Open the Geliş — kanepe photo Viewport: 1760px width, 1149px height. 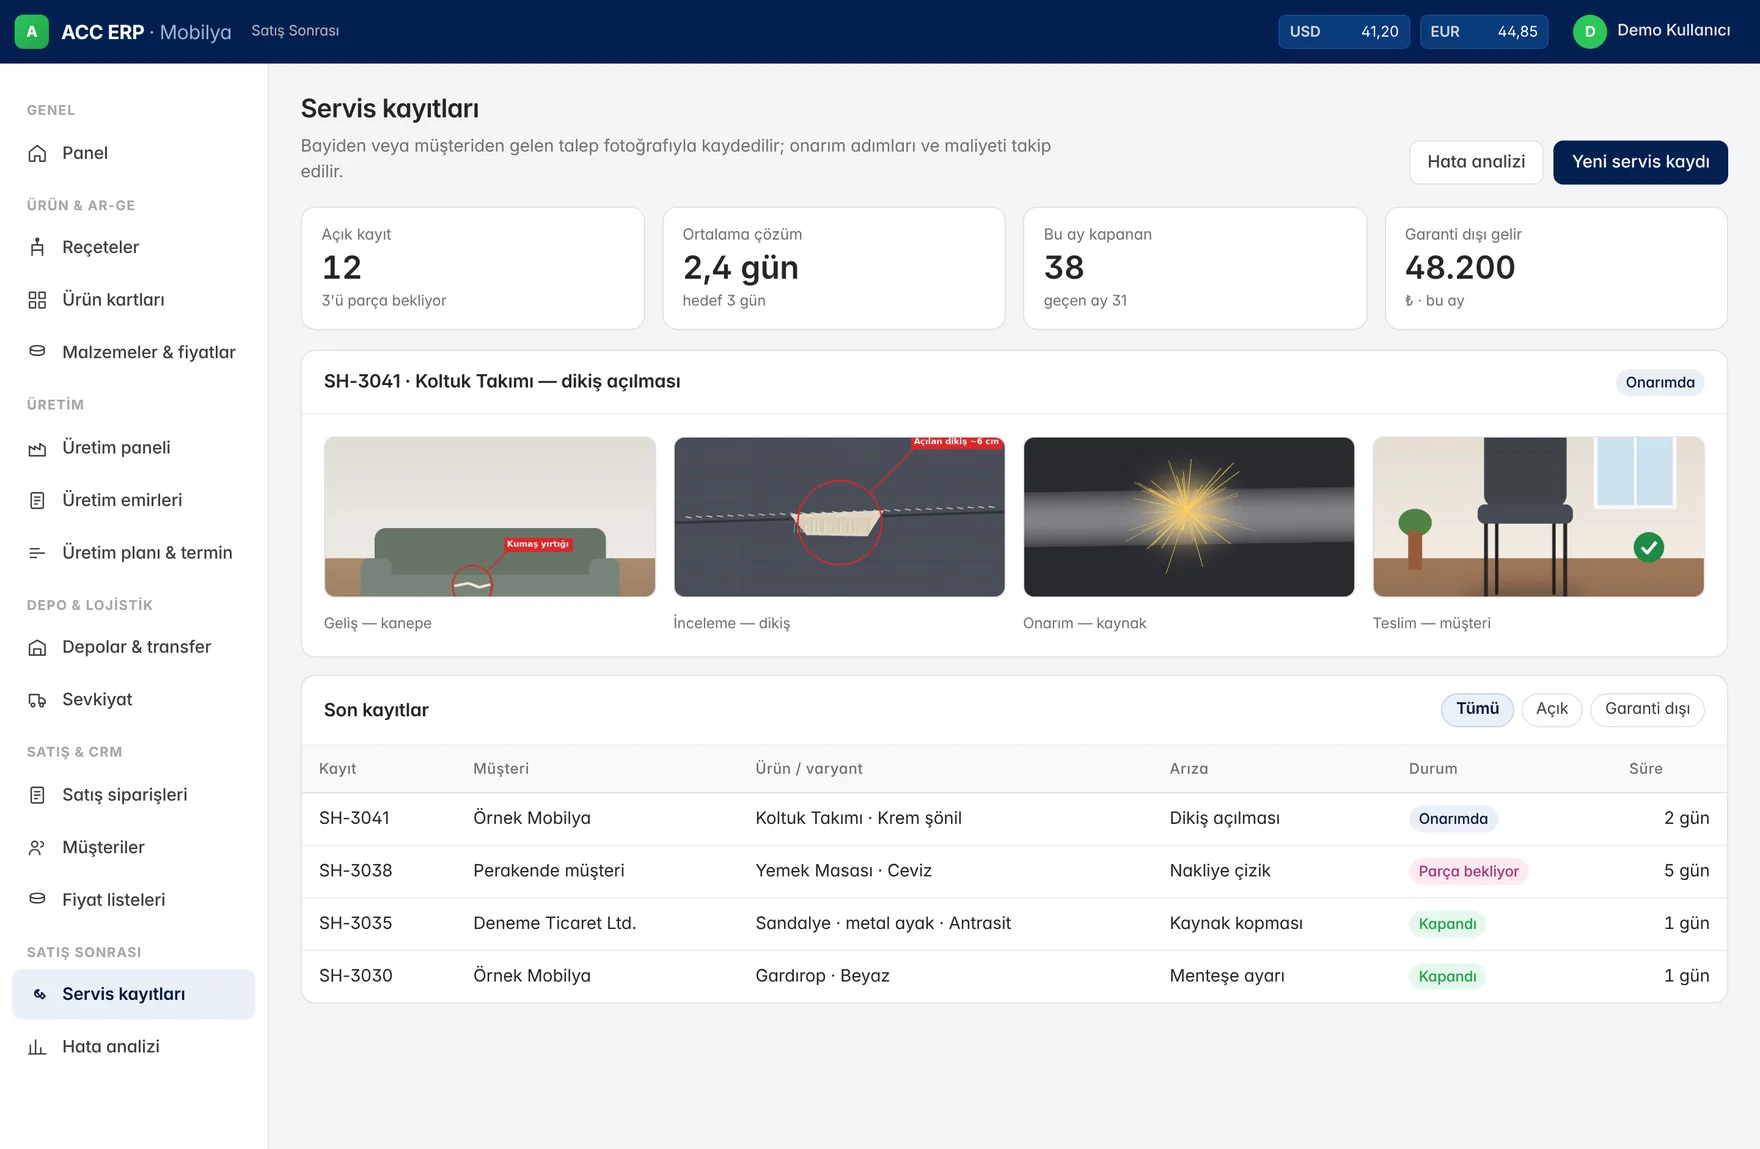click(490, 517)
